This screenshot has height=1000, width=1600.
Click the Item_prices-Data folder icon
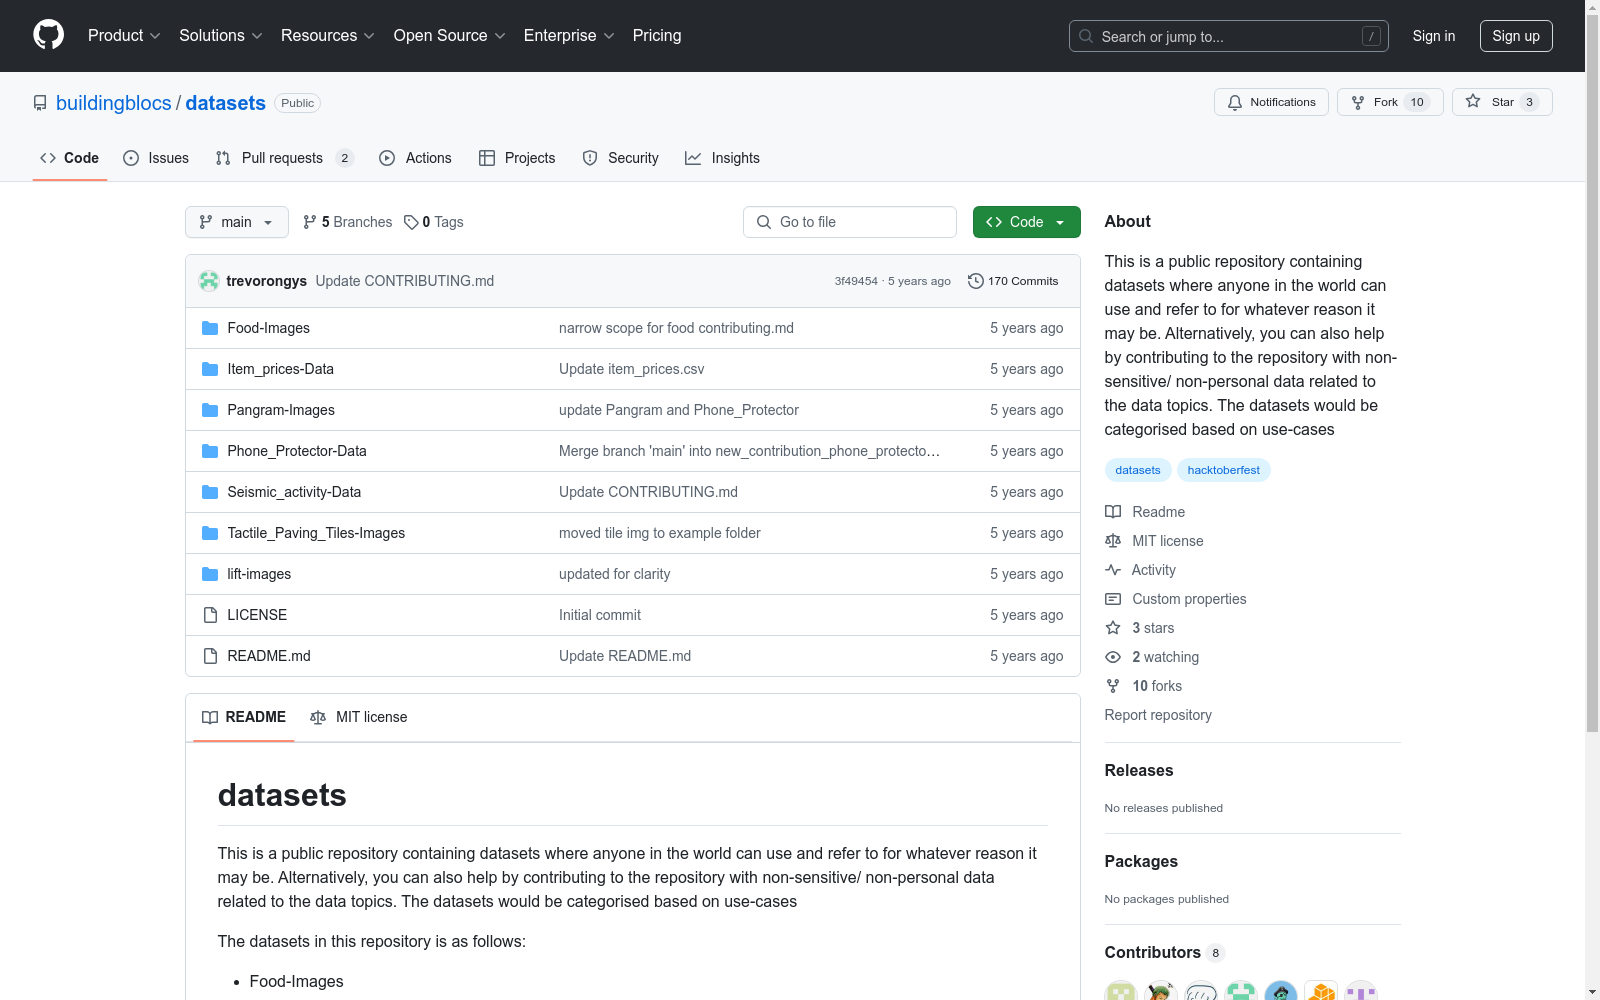tap(210, 369)
